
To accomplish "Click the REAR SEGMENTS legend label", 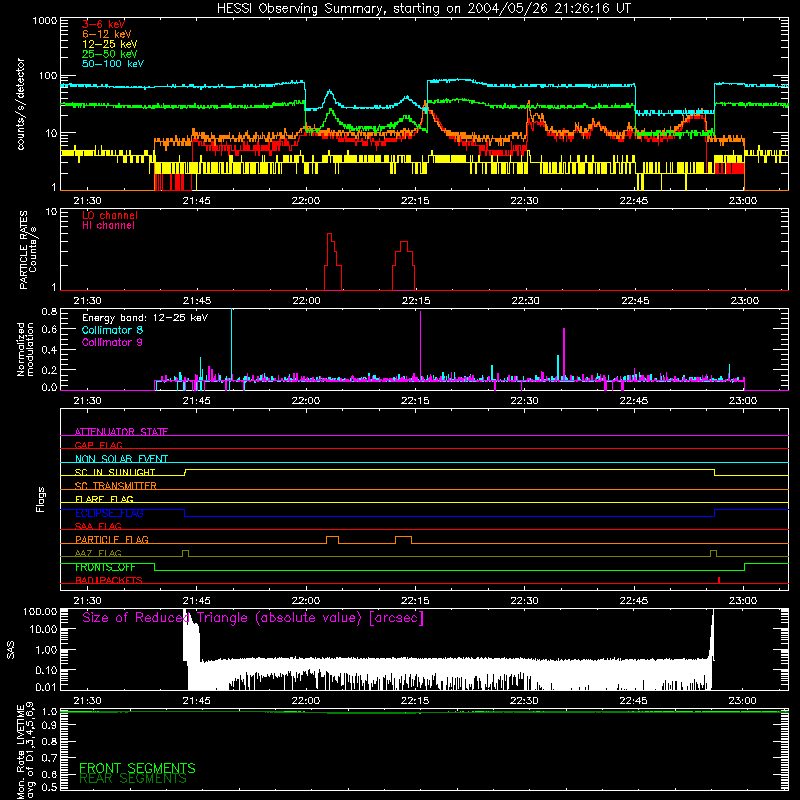I will (x=133, y=778).
